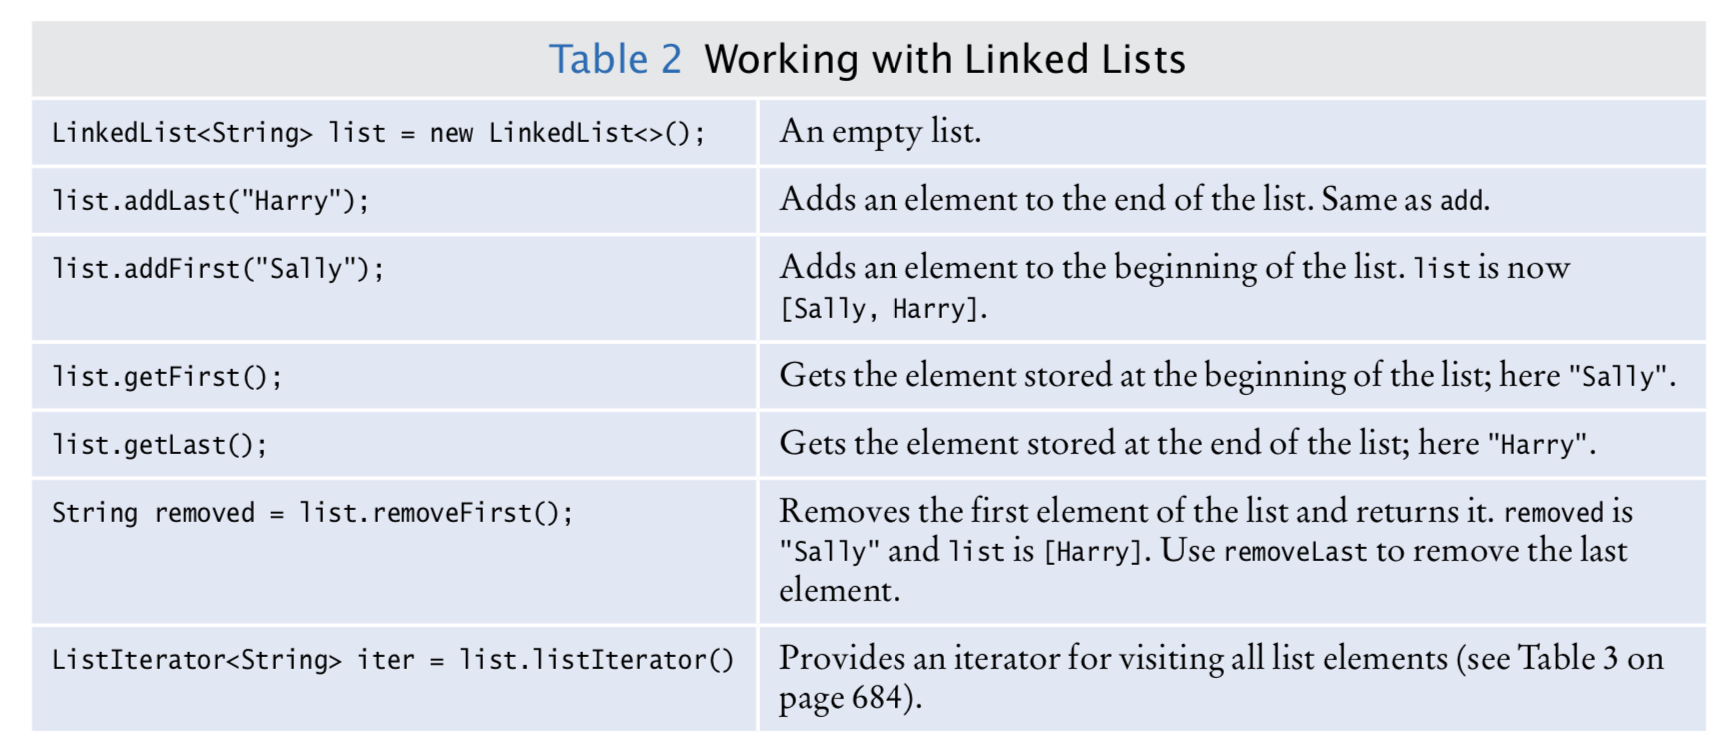This screenshot has width=1728, height=756.
Task: Click the "Table 2" blue title label
Action: tap(614, 59)
